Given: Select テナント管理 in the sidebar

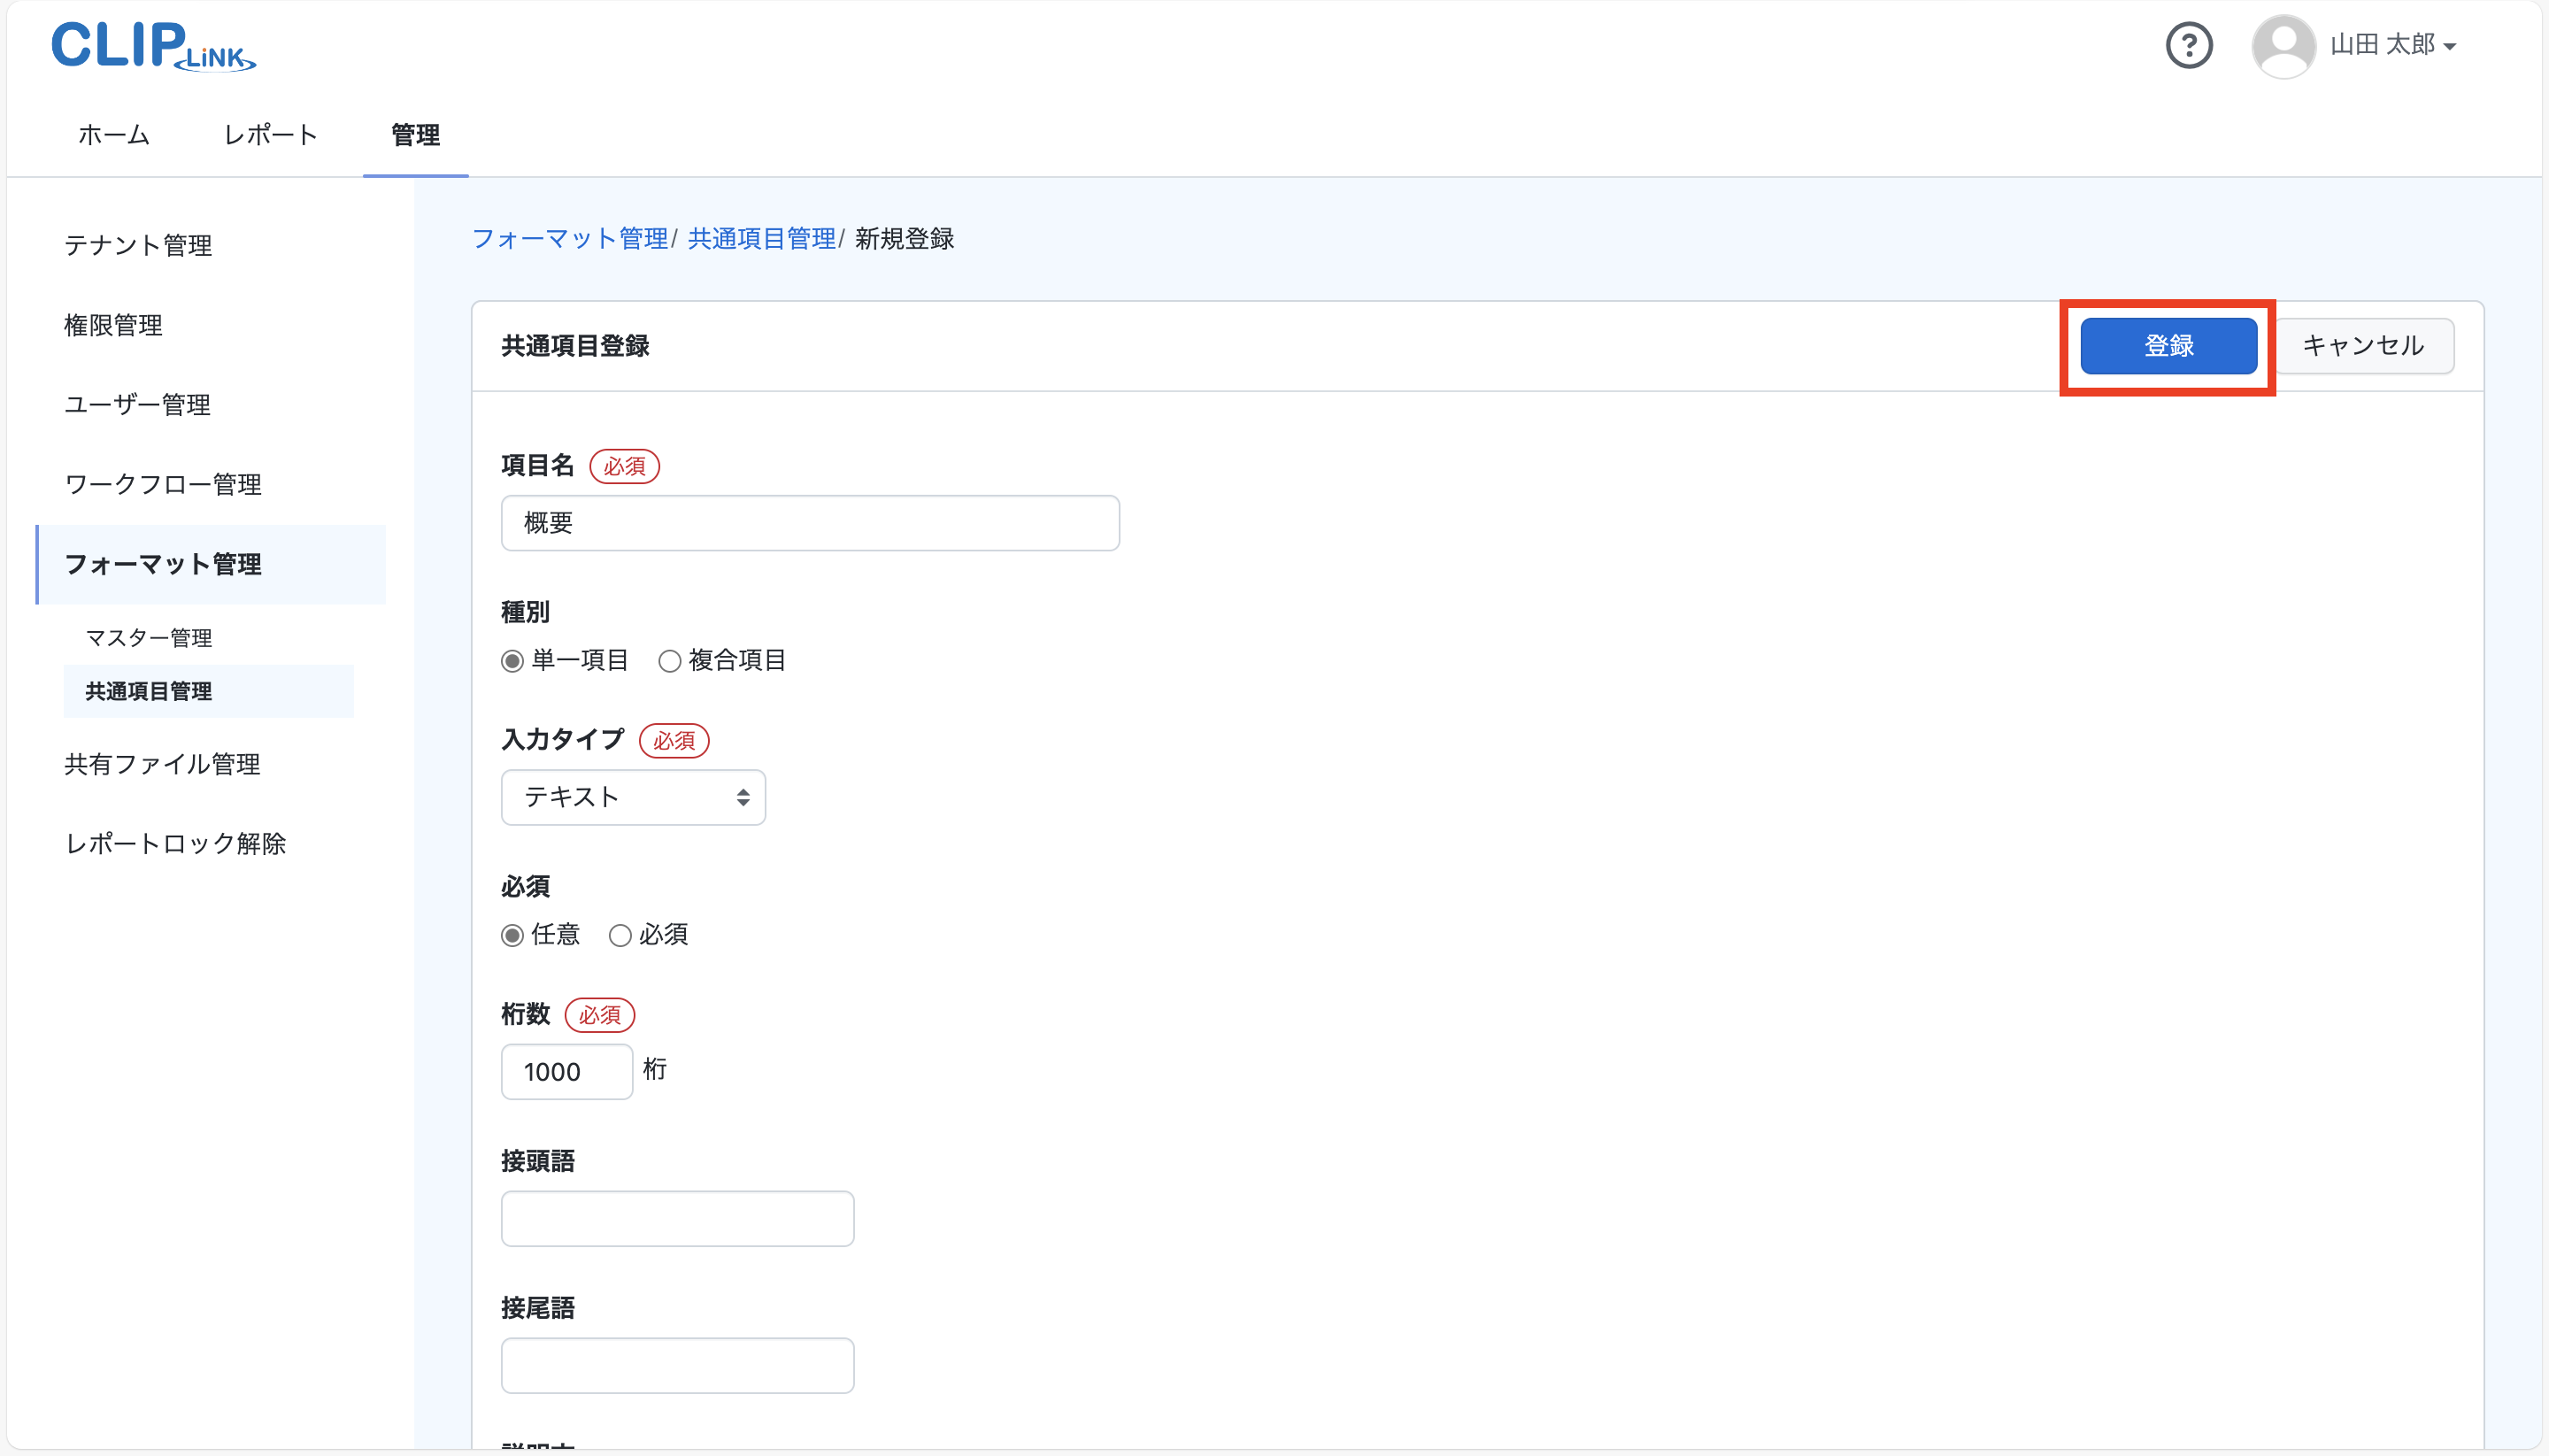Looking at the screenshot, I should coord(137,245).
